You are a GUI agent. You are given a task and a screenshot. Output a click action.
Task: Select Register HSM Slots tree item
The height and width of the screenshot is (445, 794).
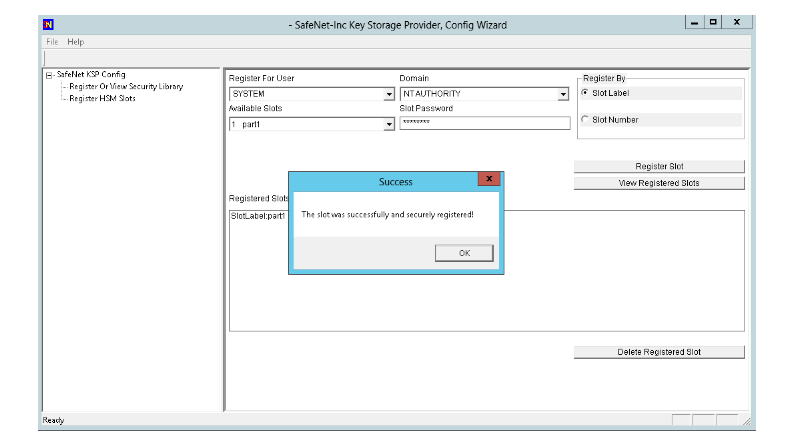[x=102, y=98]
